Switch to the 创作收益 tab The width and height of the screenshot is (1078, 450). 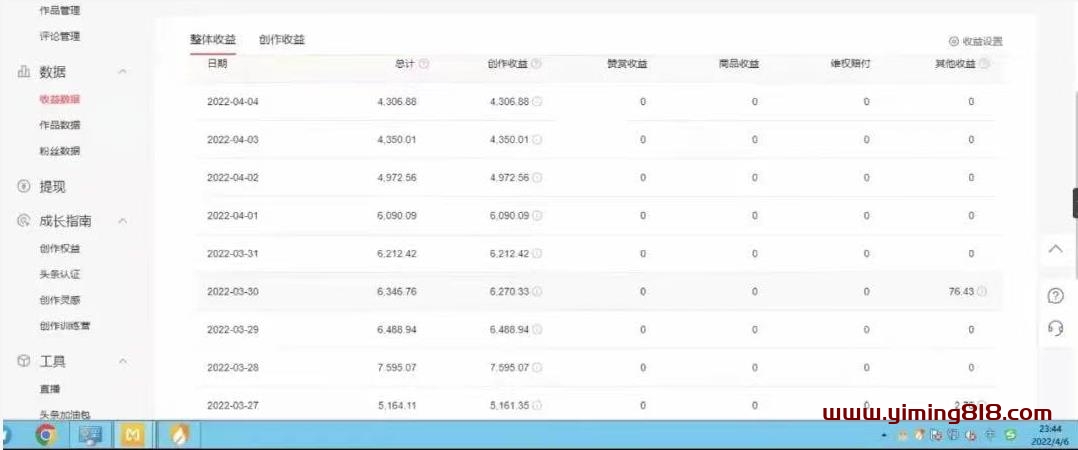[282, 40]
